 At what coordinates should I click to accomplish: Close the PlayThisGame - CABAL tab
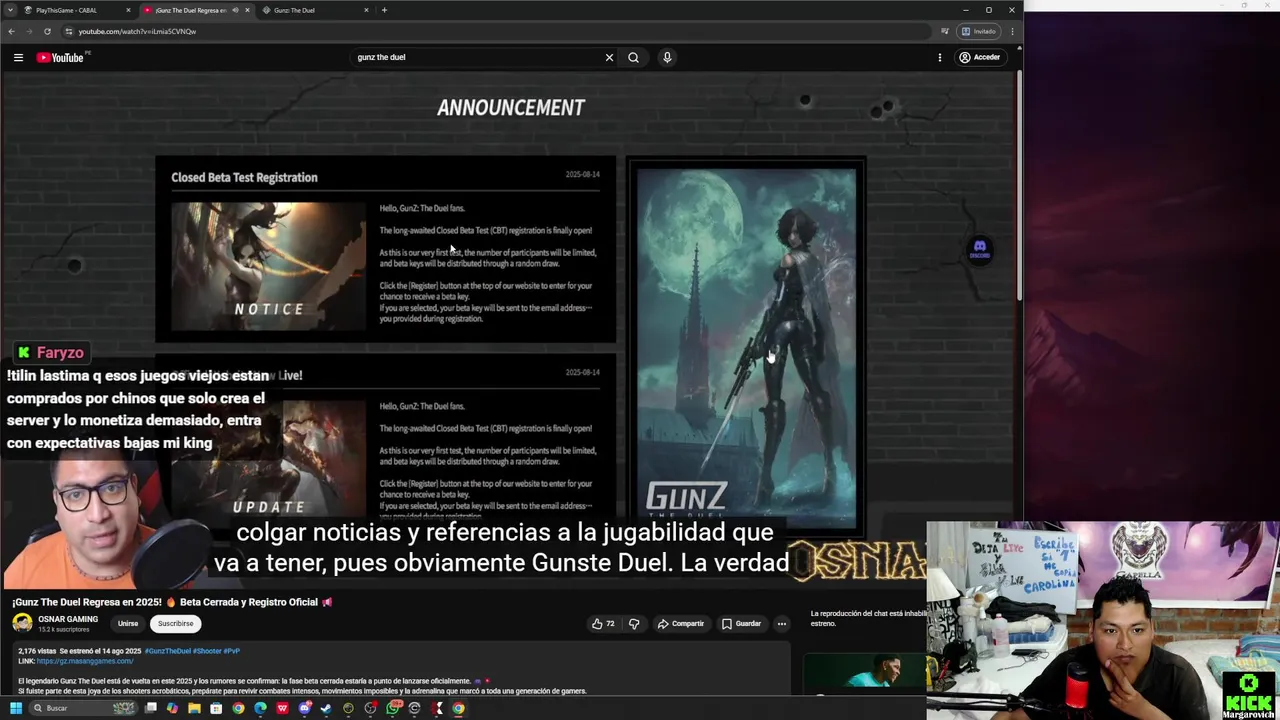(128, 10)
